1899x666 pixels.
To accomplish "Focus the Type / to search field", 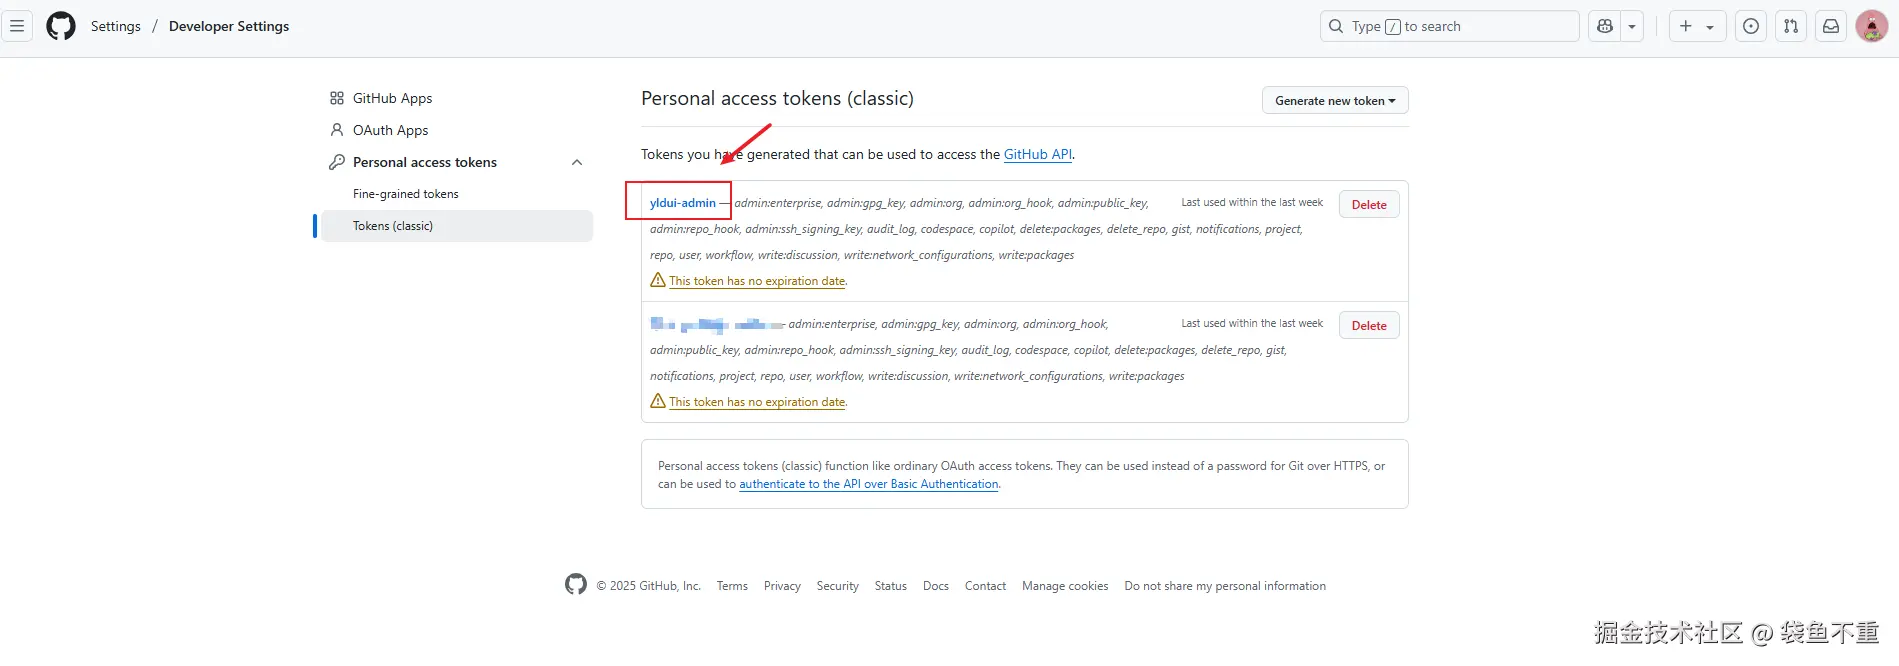I will [1450, 26].
